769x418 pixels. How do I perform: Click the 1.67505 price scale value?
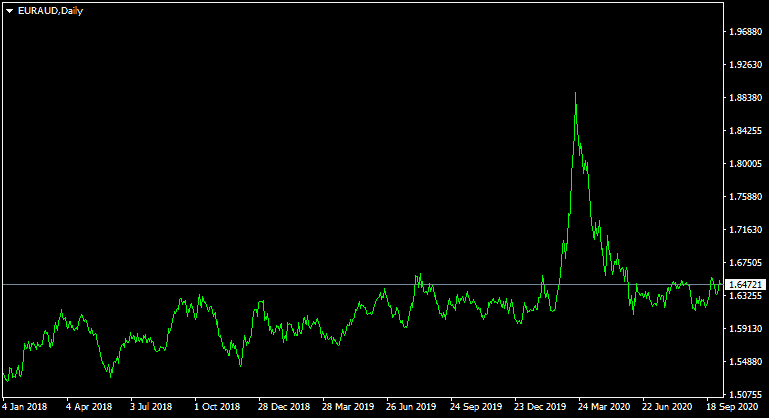(745, 263)
